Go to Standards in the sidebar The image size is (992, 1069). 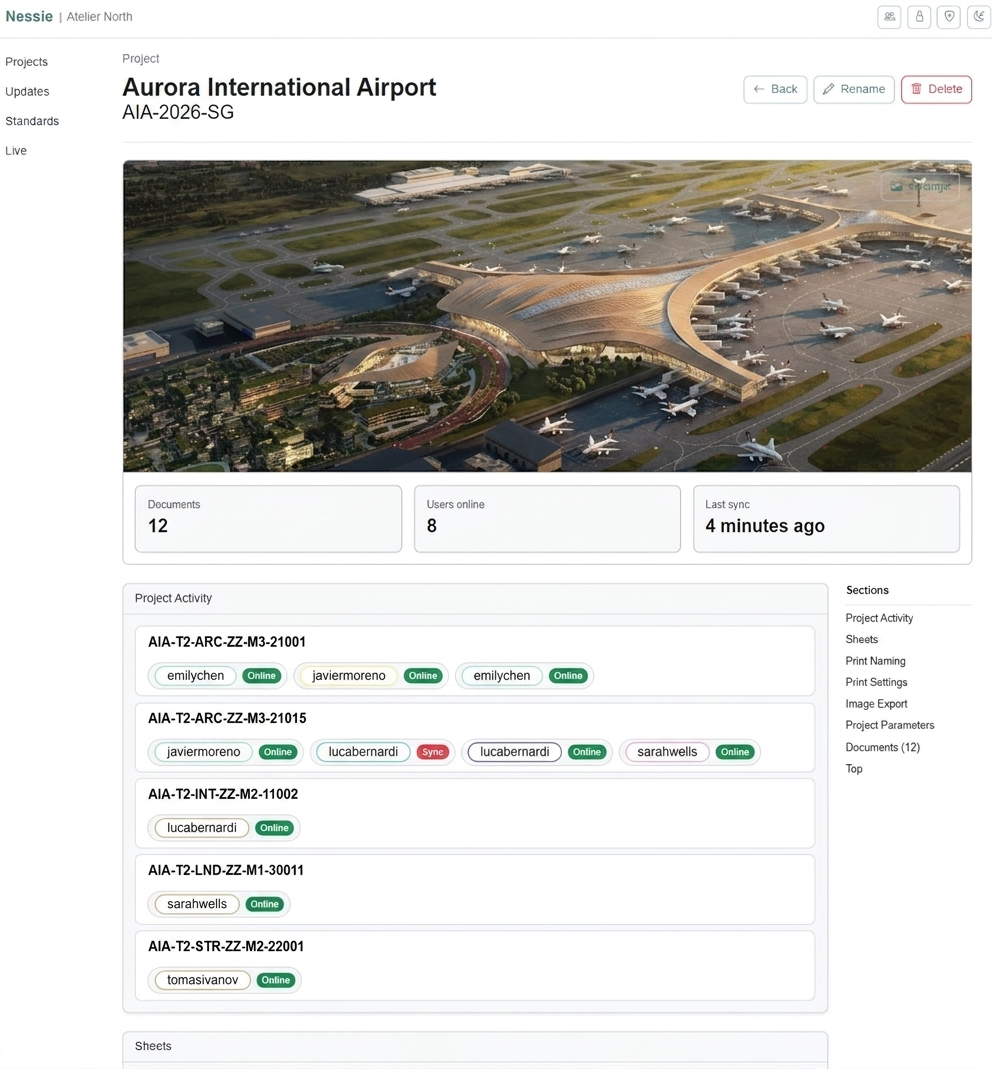pos(32,121)
